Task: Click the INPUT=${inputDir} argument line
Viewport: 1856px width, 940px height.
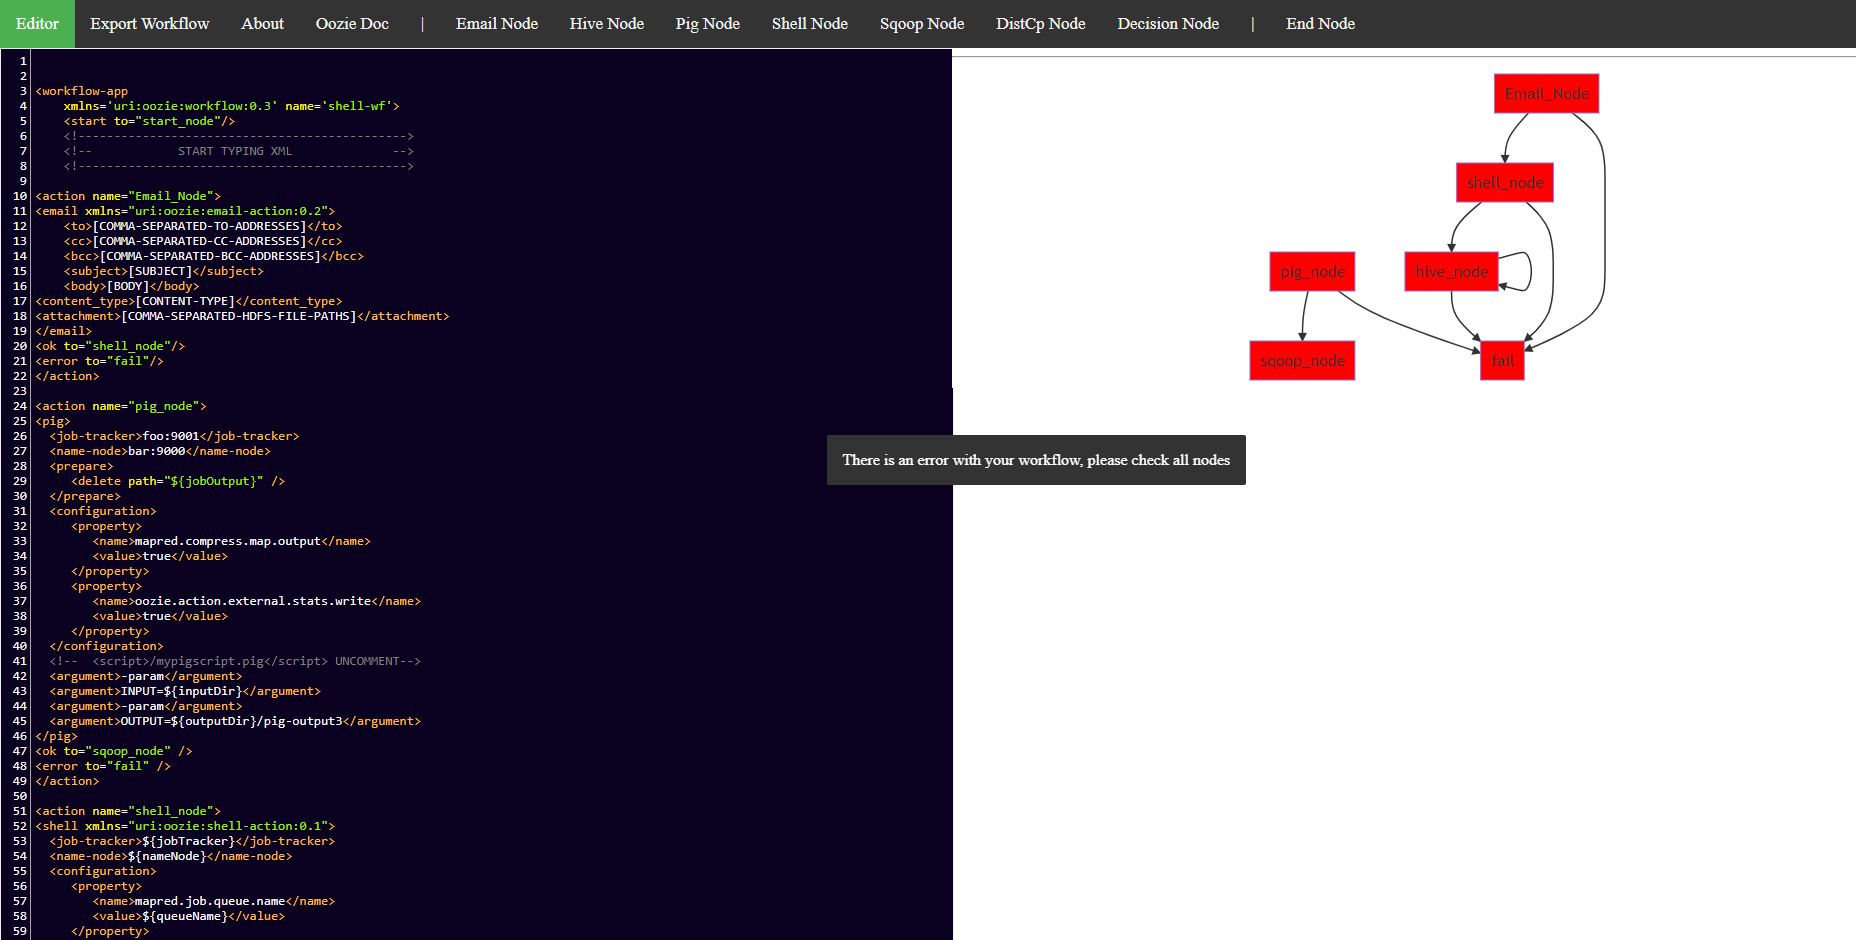Action: [185, 691]
